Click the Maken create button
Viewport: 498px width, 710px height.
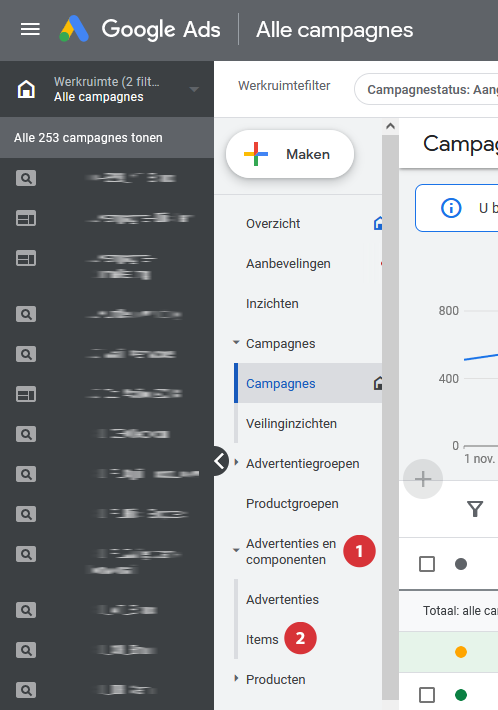(290, 154)
